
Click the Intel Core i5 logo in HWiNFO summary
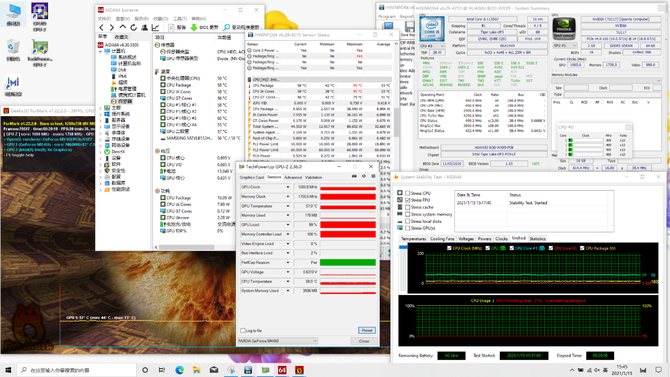click(432, 29)
